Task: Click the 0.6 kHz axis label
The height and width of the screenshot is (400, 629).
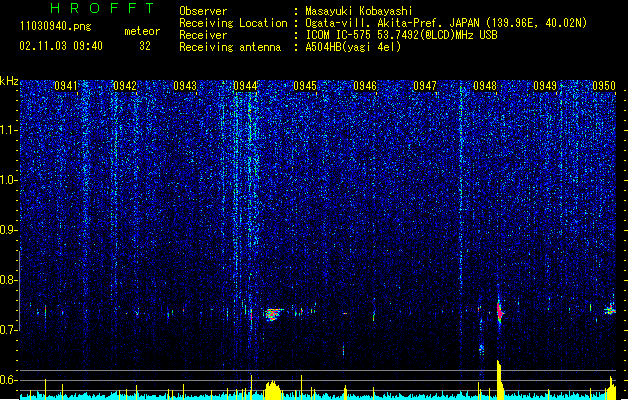Action: [9, 380]
